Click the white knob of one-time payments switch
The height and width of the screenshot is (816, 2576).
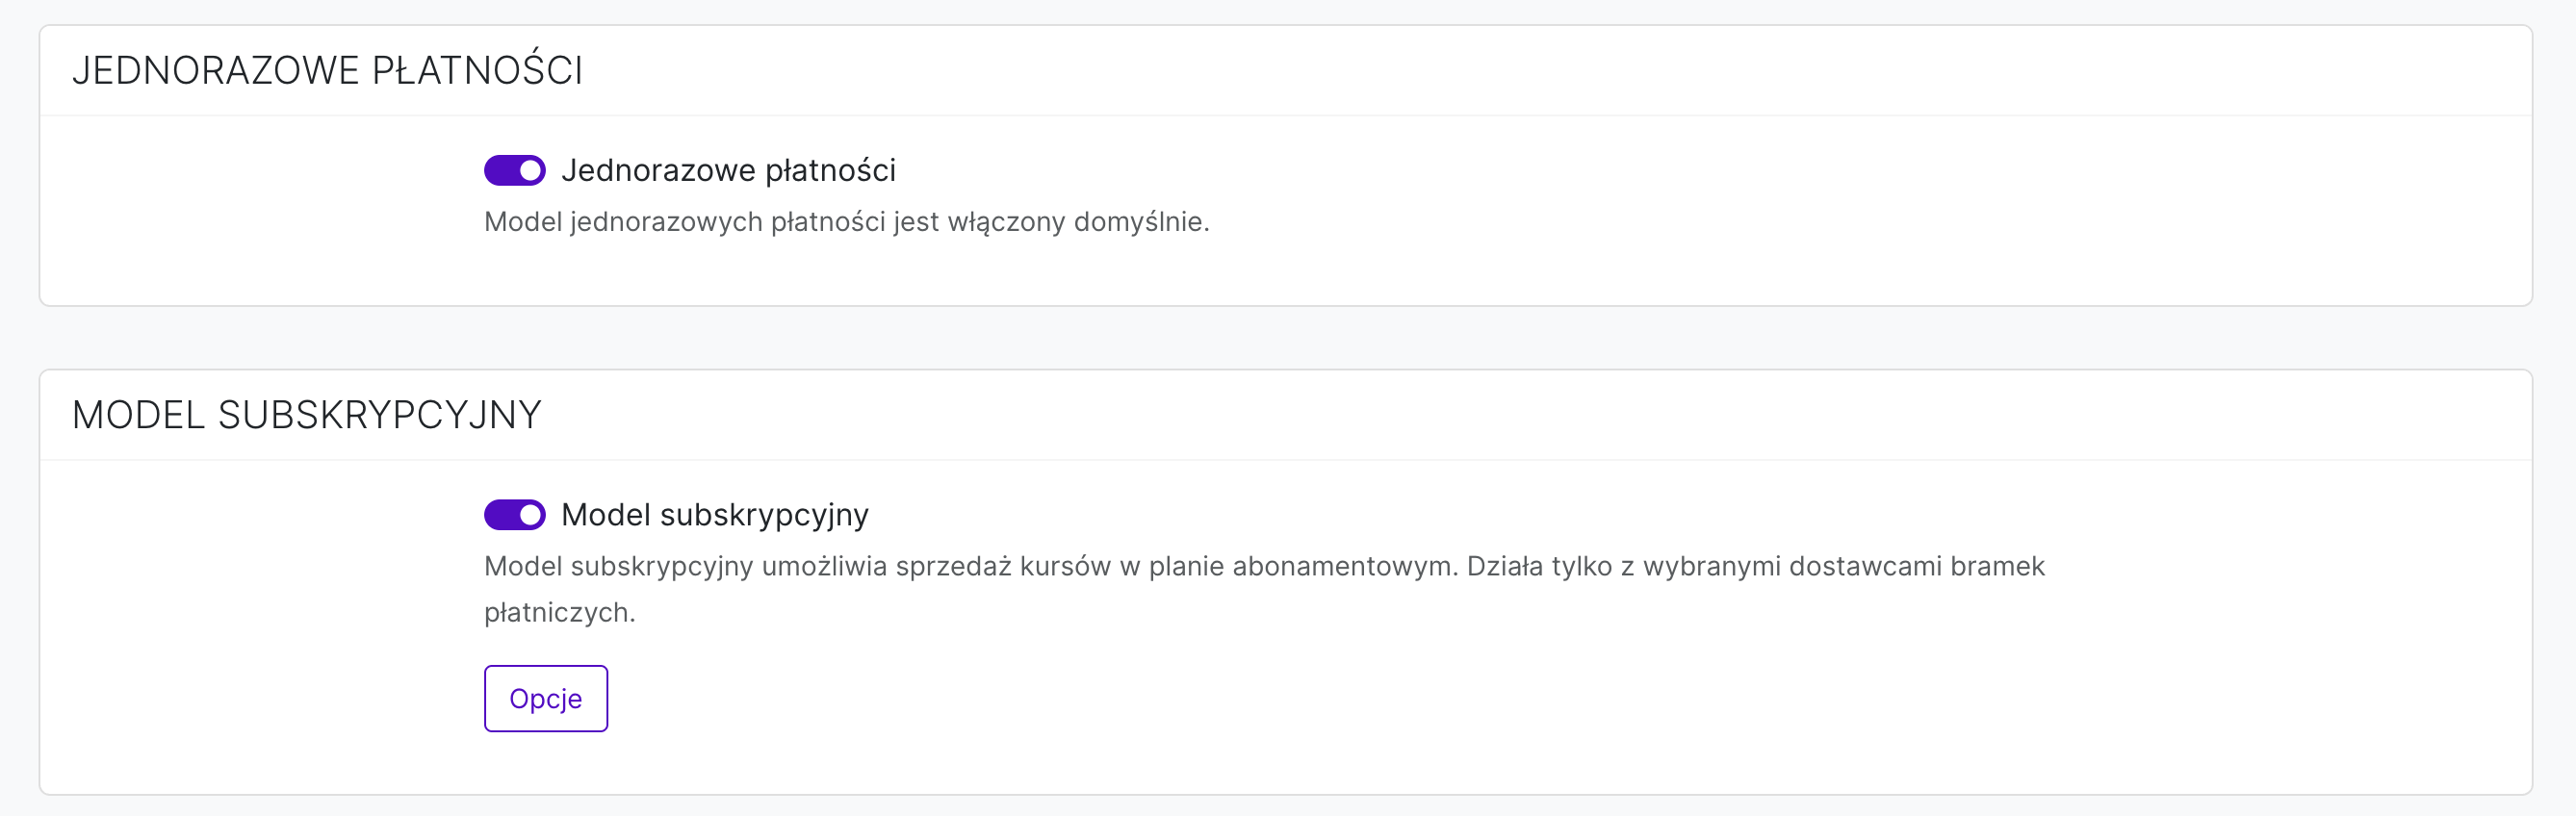(x=531, y=171)
